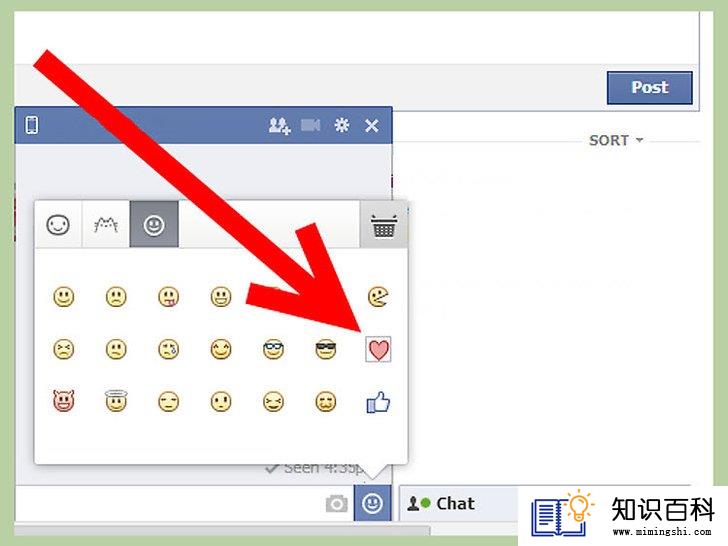Attach a photo with camera icon
728x546 pixels.
pyautogui.click(x=337, y=504)
